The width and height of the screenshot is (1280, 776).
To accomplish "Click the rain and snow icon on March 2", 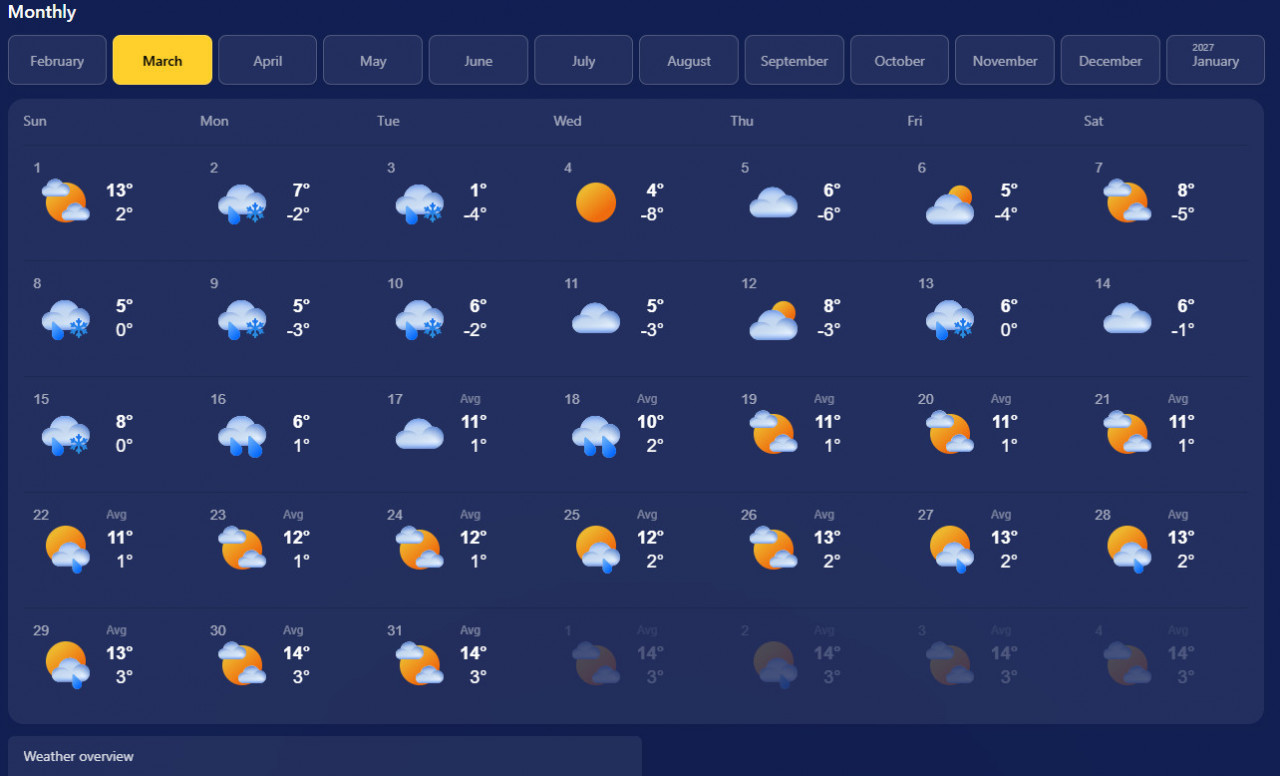I will [x=241, y=203].
